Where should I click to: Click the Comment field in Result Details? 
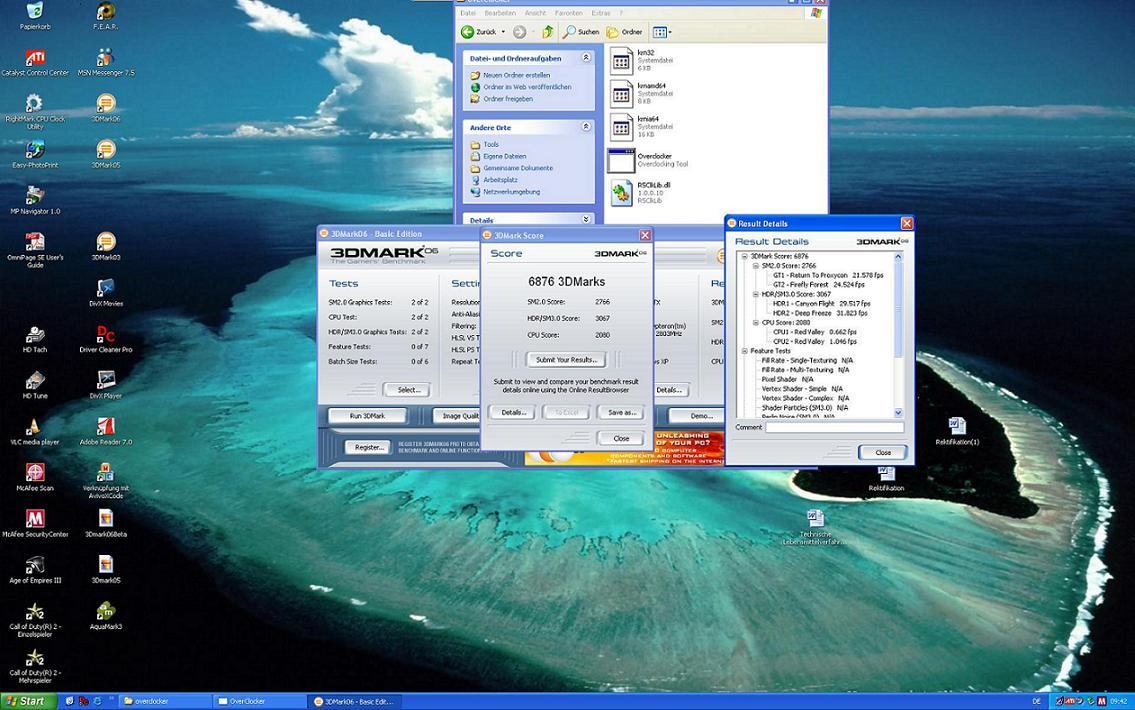[x=835, y=428]
